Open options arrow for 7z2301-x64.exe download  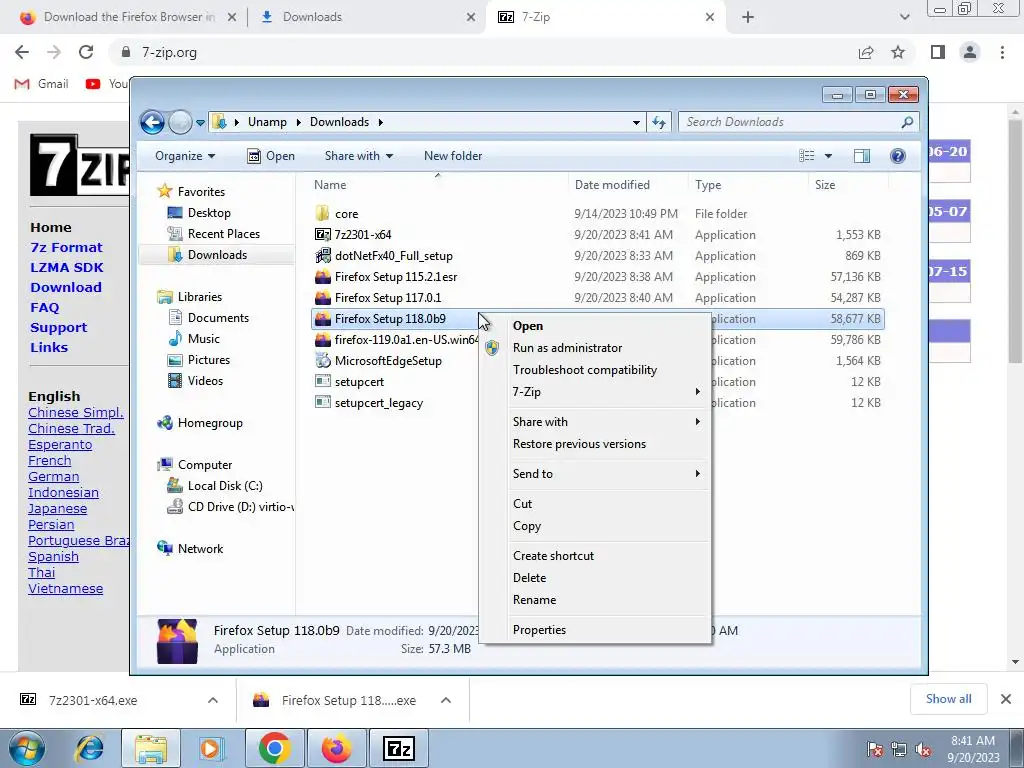213,700
